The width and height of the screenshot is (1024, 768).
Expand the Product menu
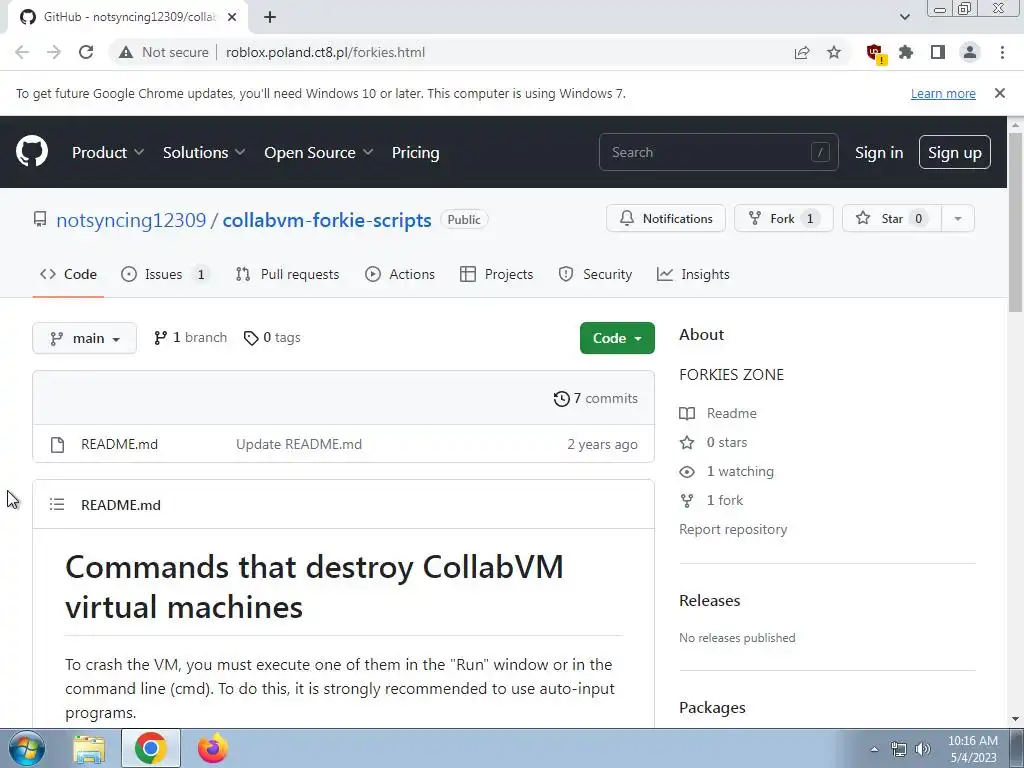[x=108, y=152]
